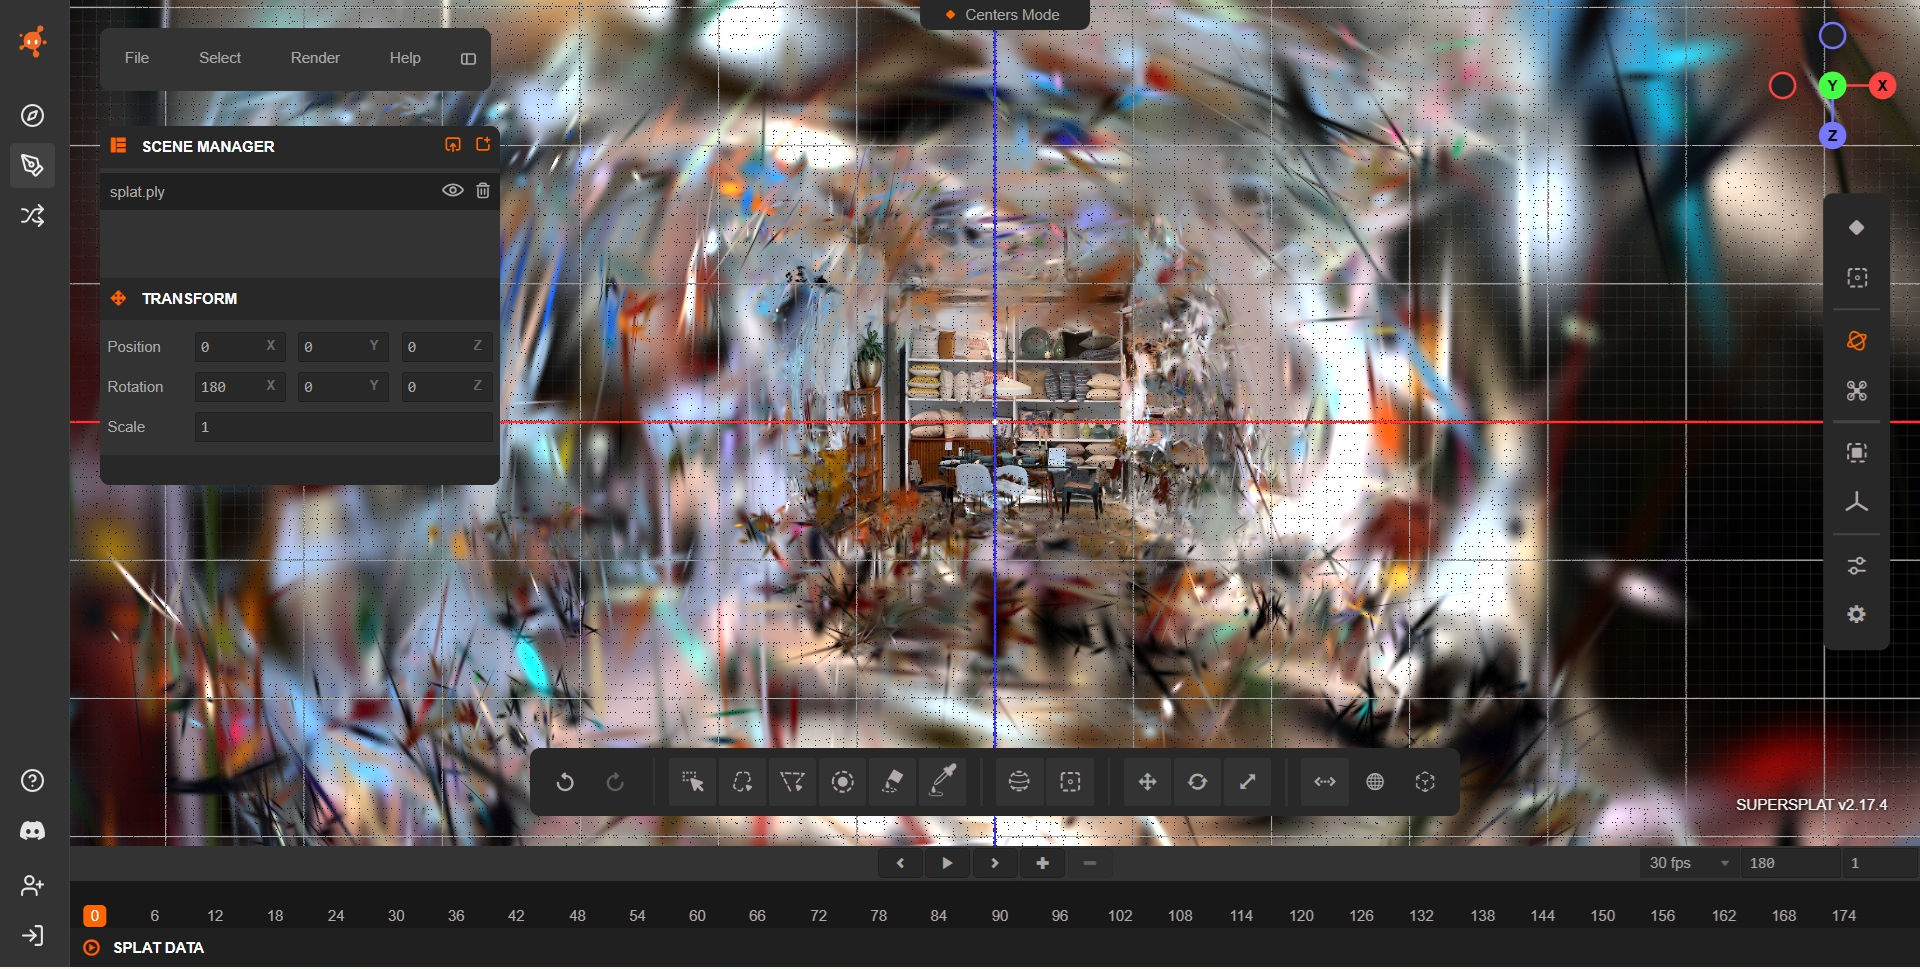This screenshot has width=1920, height=969.
Task: Delete splat.ply with the trash icon
Action: click(483, 191)
